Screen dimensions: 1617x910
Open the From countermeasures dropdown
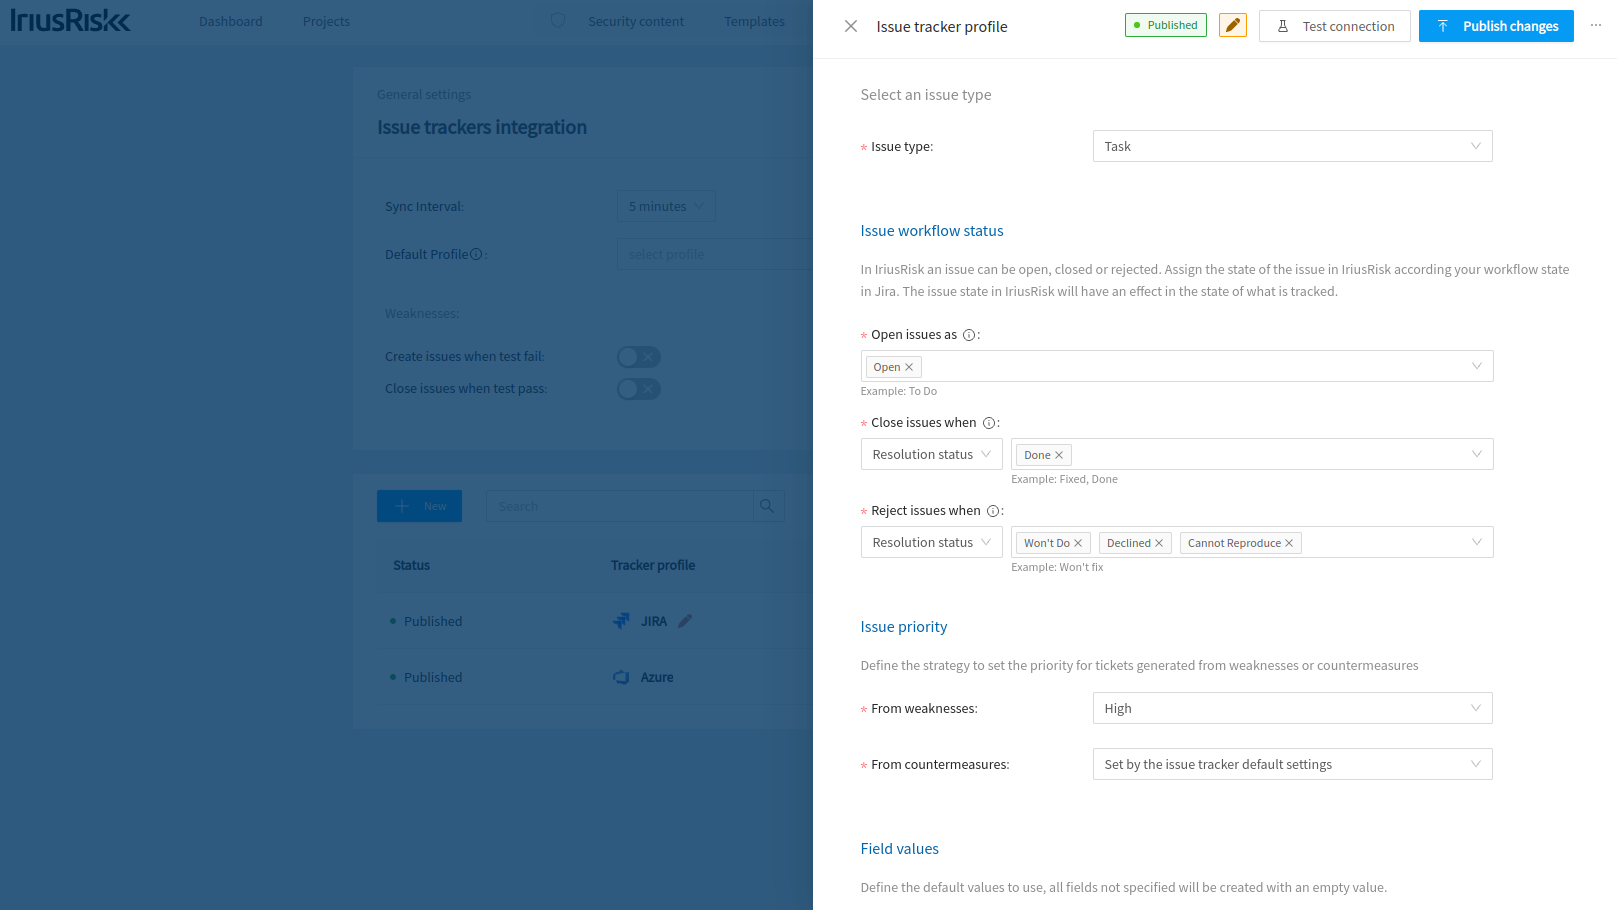click(1292, 764)
